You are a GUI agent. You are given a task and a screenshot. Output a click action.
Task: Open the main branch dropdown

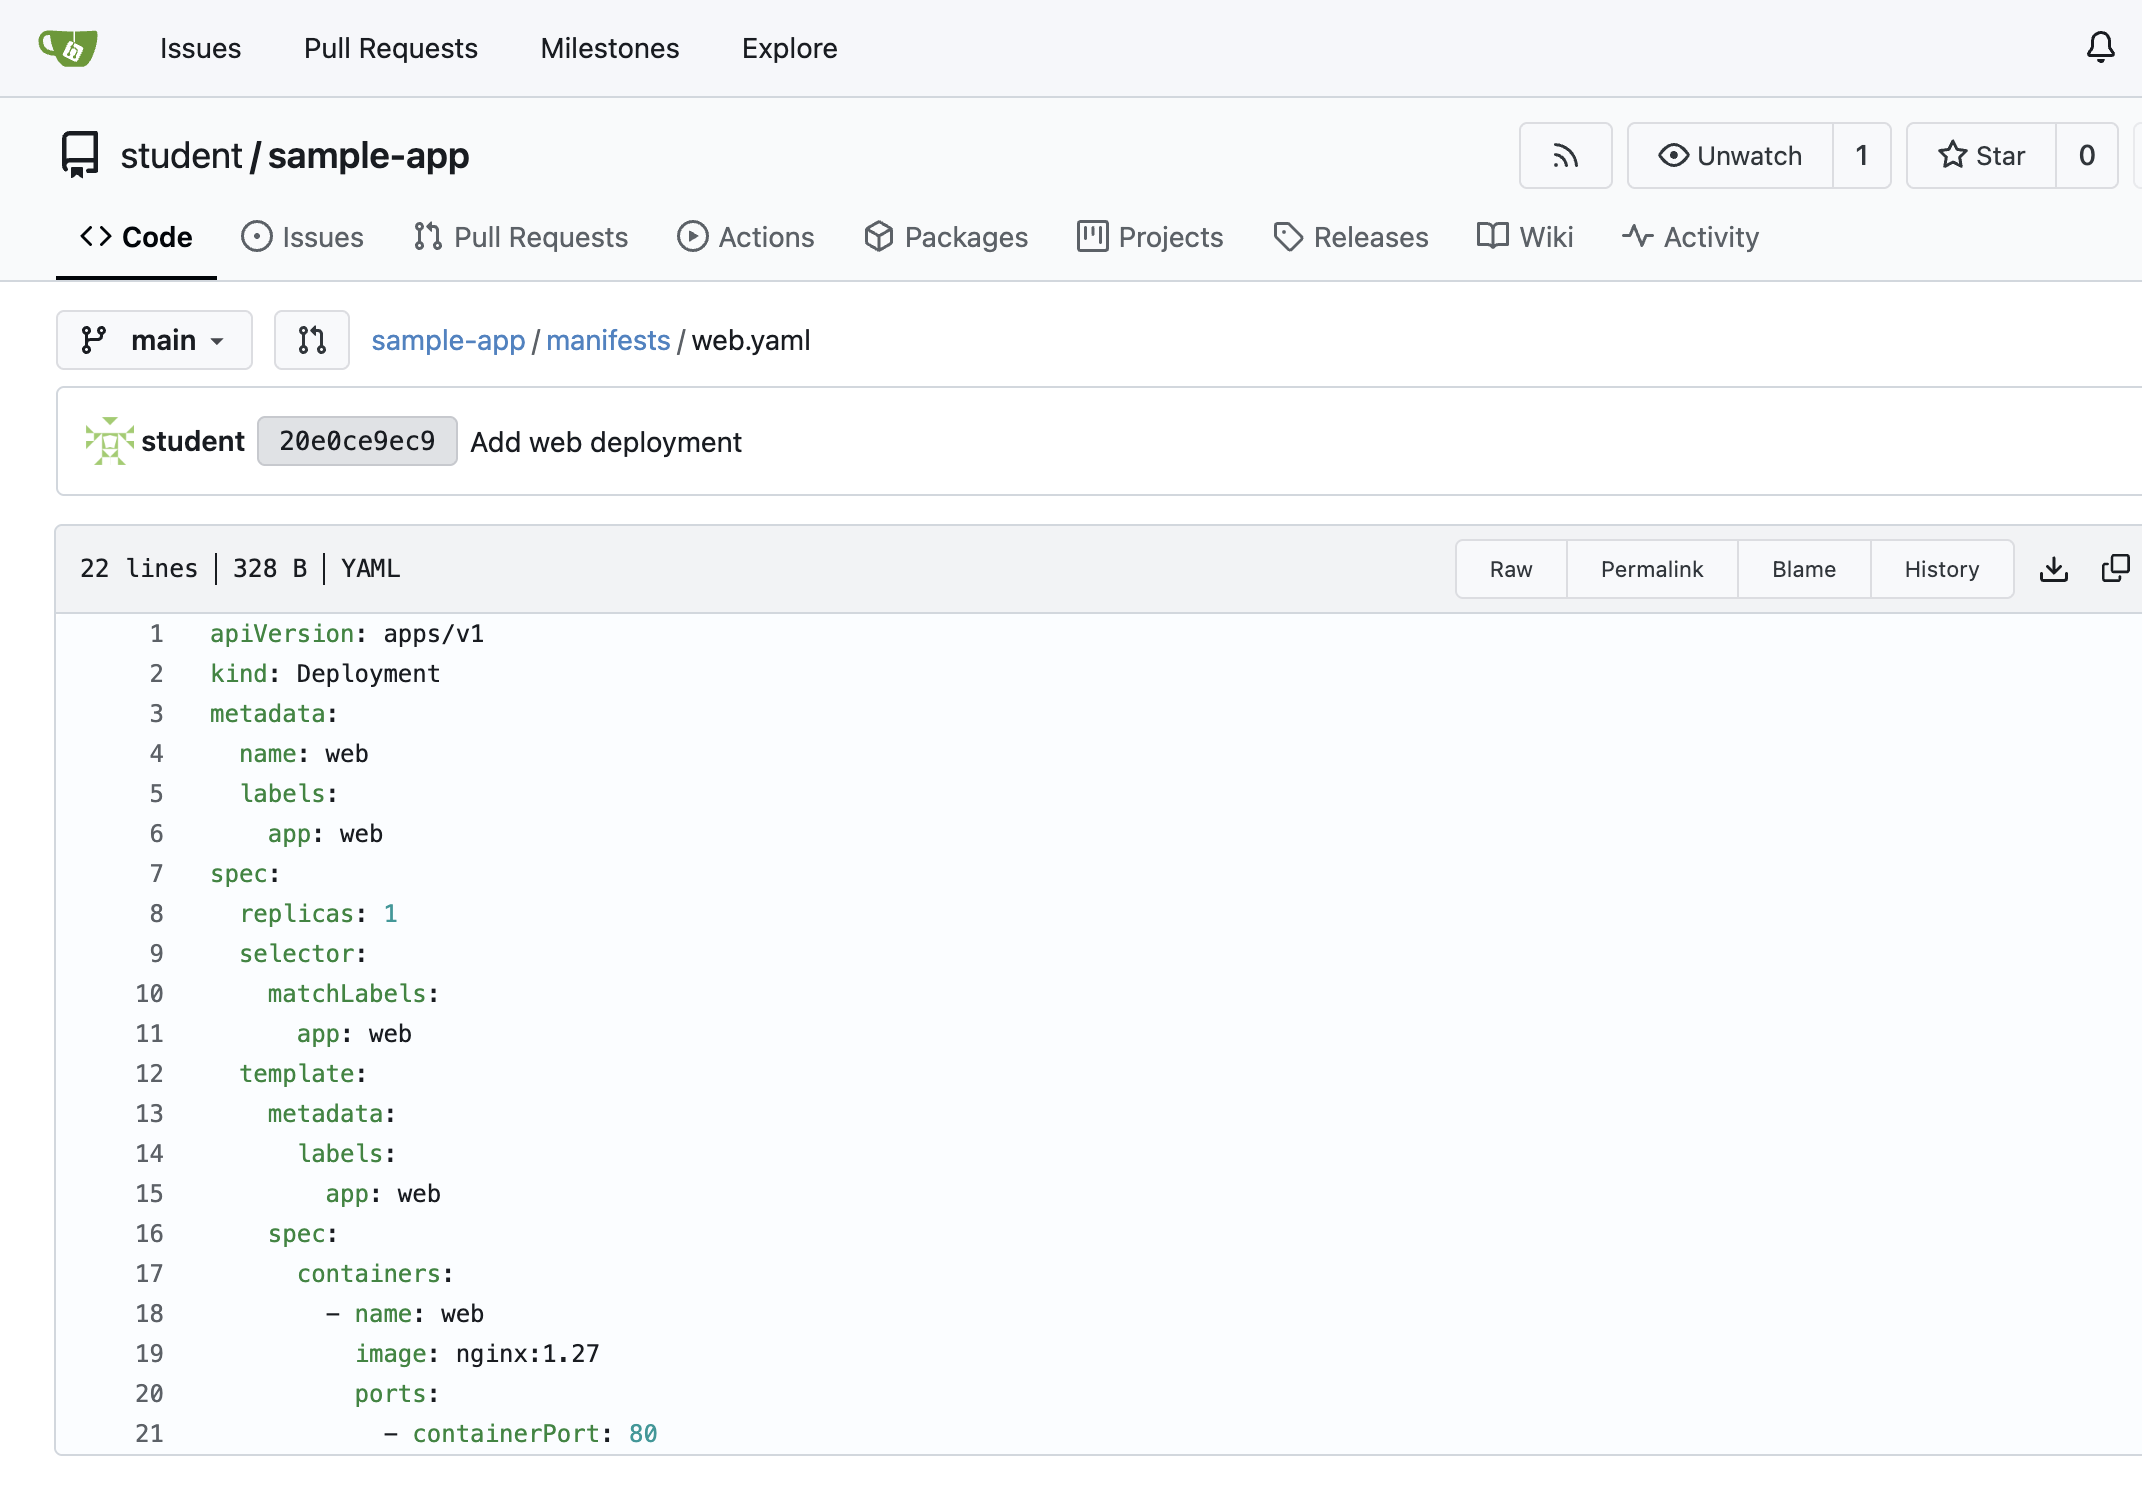(154, 340)
